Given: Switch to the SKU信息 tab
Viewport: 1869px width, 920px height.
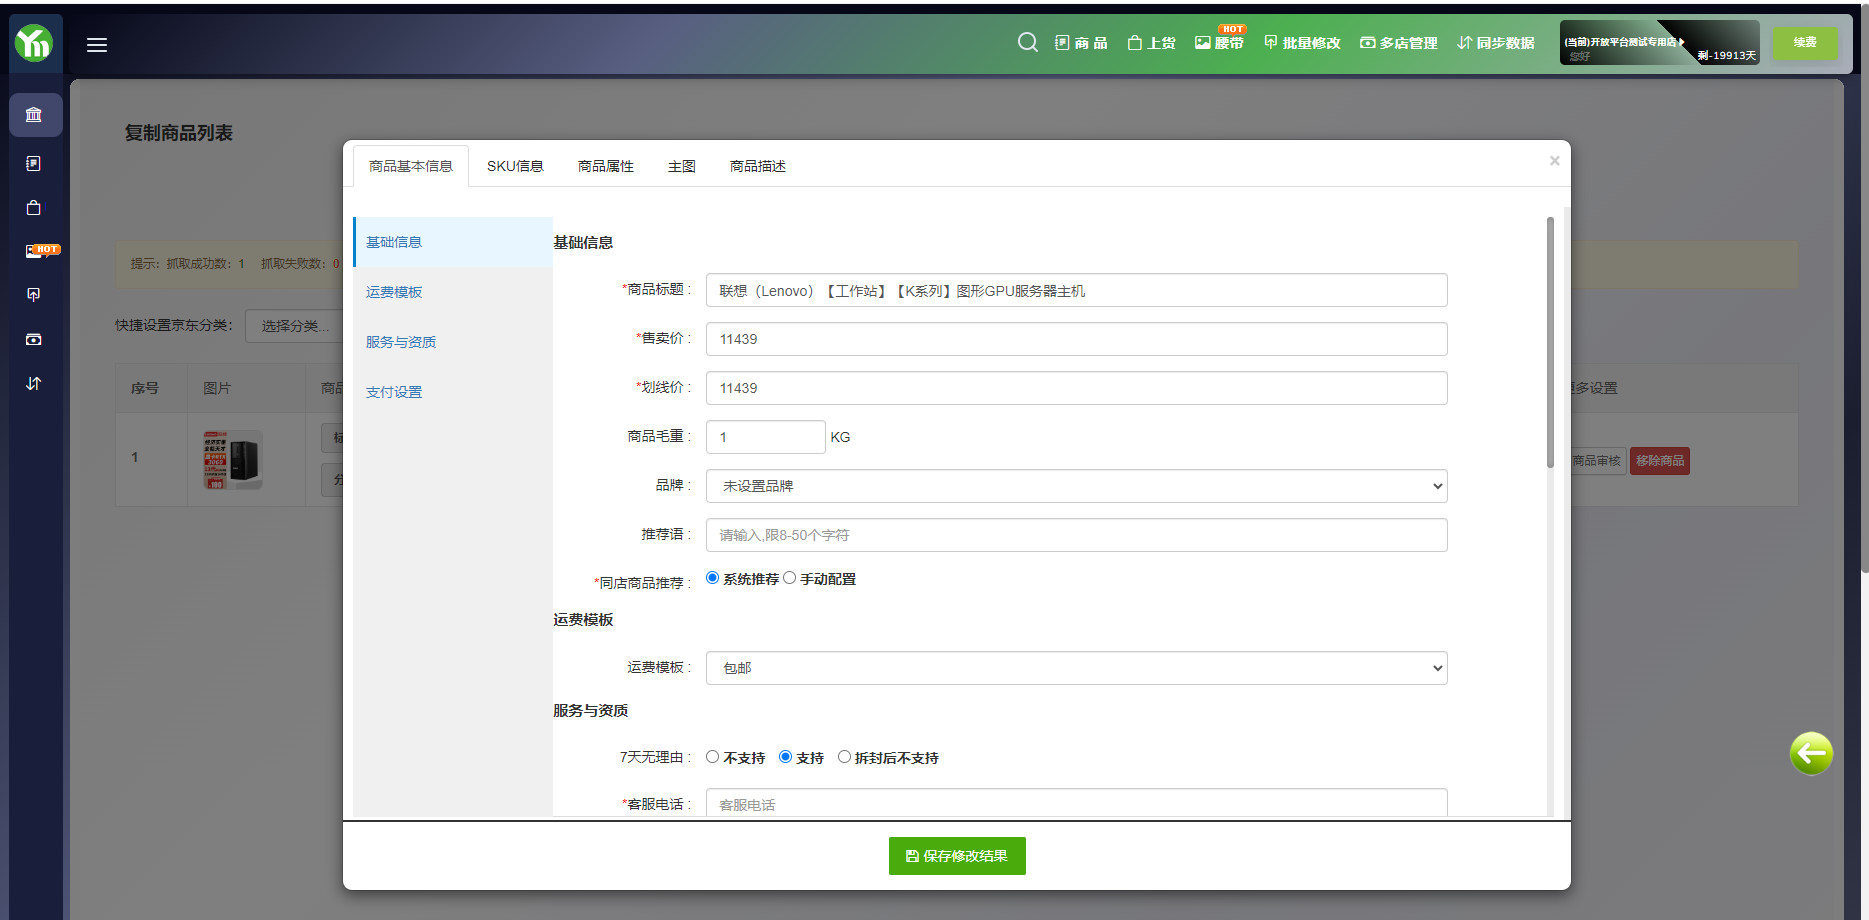Looking at the screenshot, I should coord(515,166).
